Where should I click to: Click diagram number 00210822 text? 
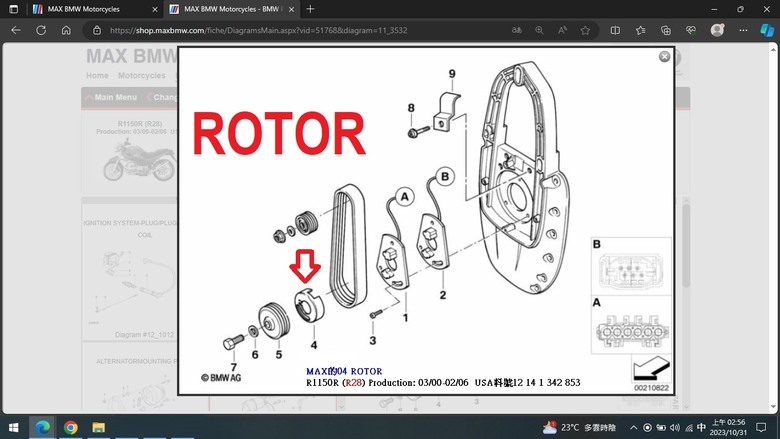coord(651,388)
